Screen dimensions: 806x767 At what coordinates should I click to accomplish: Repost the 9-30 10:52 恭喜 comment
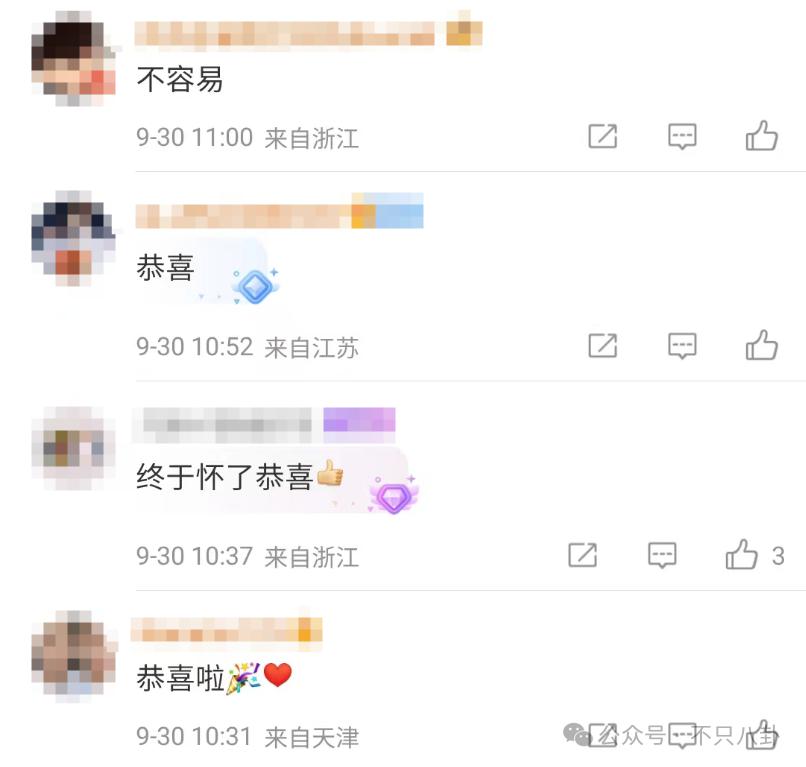[602, 345]
